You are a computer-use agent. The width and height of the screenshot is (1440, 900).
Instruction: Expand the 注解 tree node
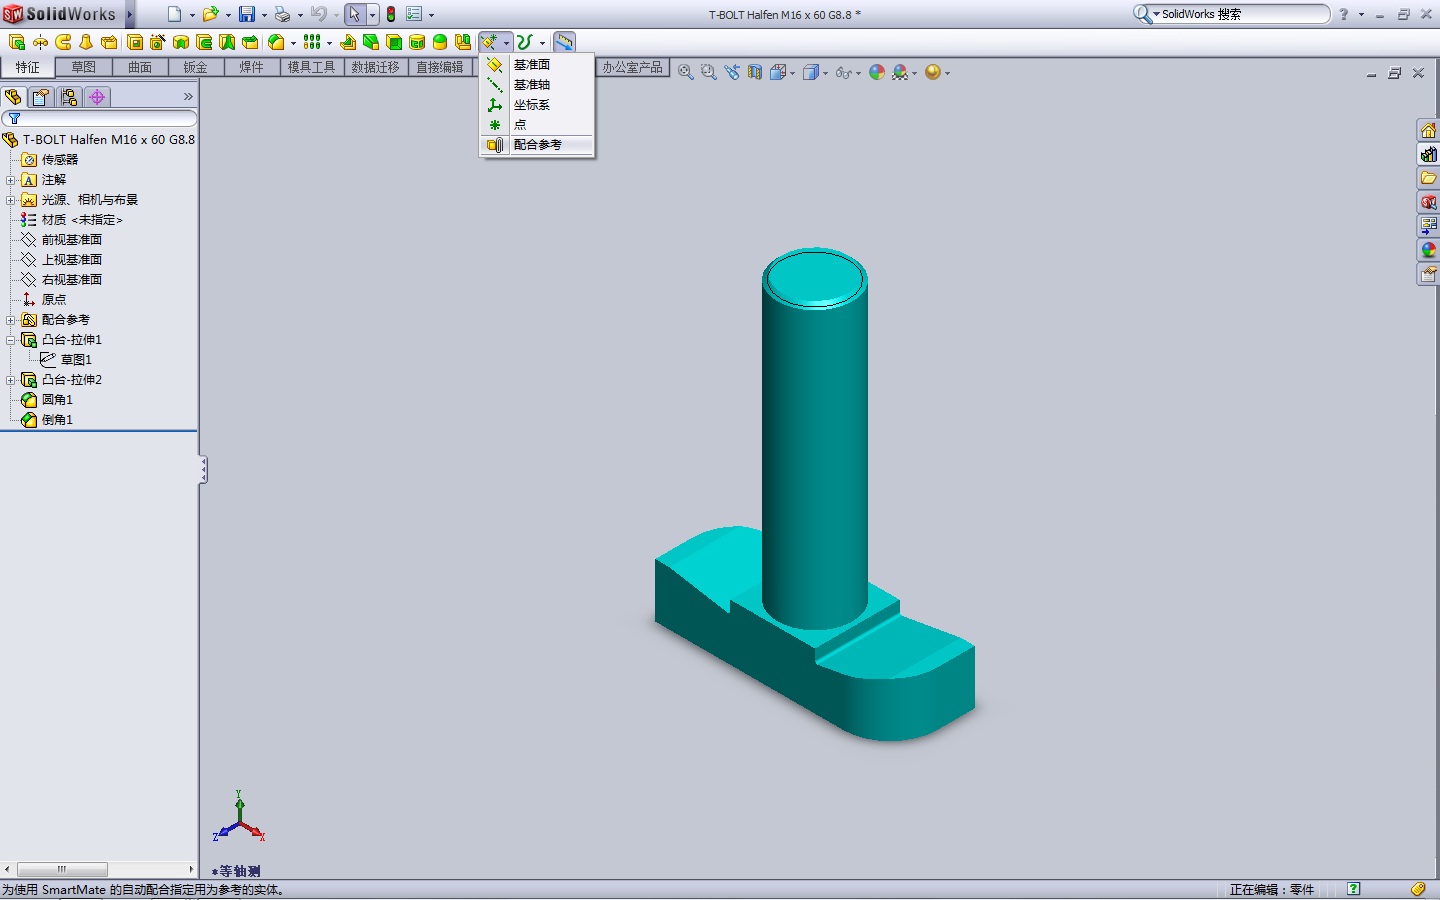[x=10, y=180]
